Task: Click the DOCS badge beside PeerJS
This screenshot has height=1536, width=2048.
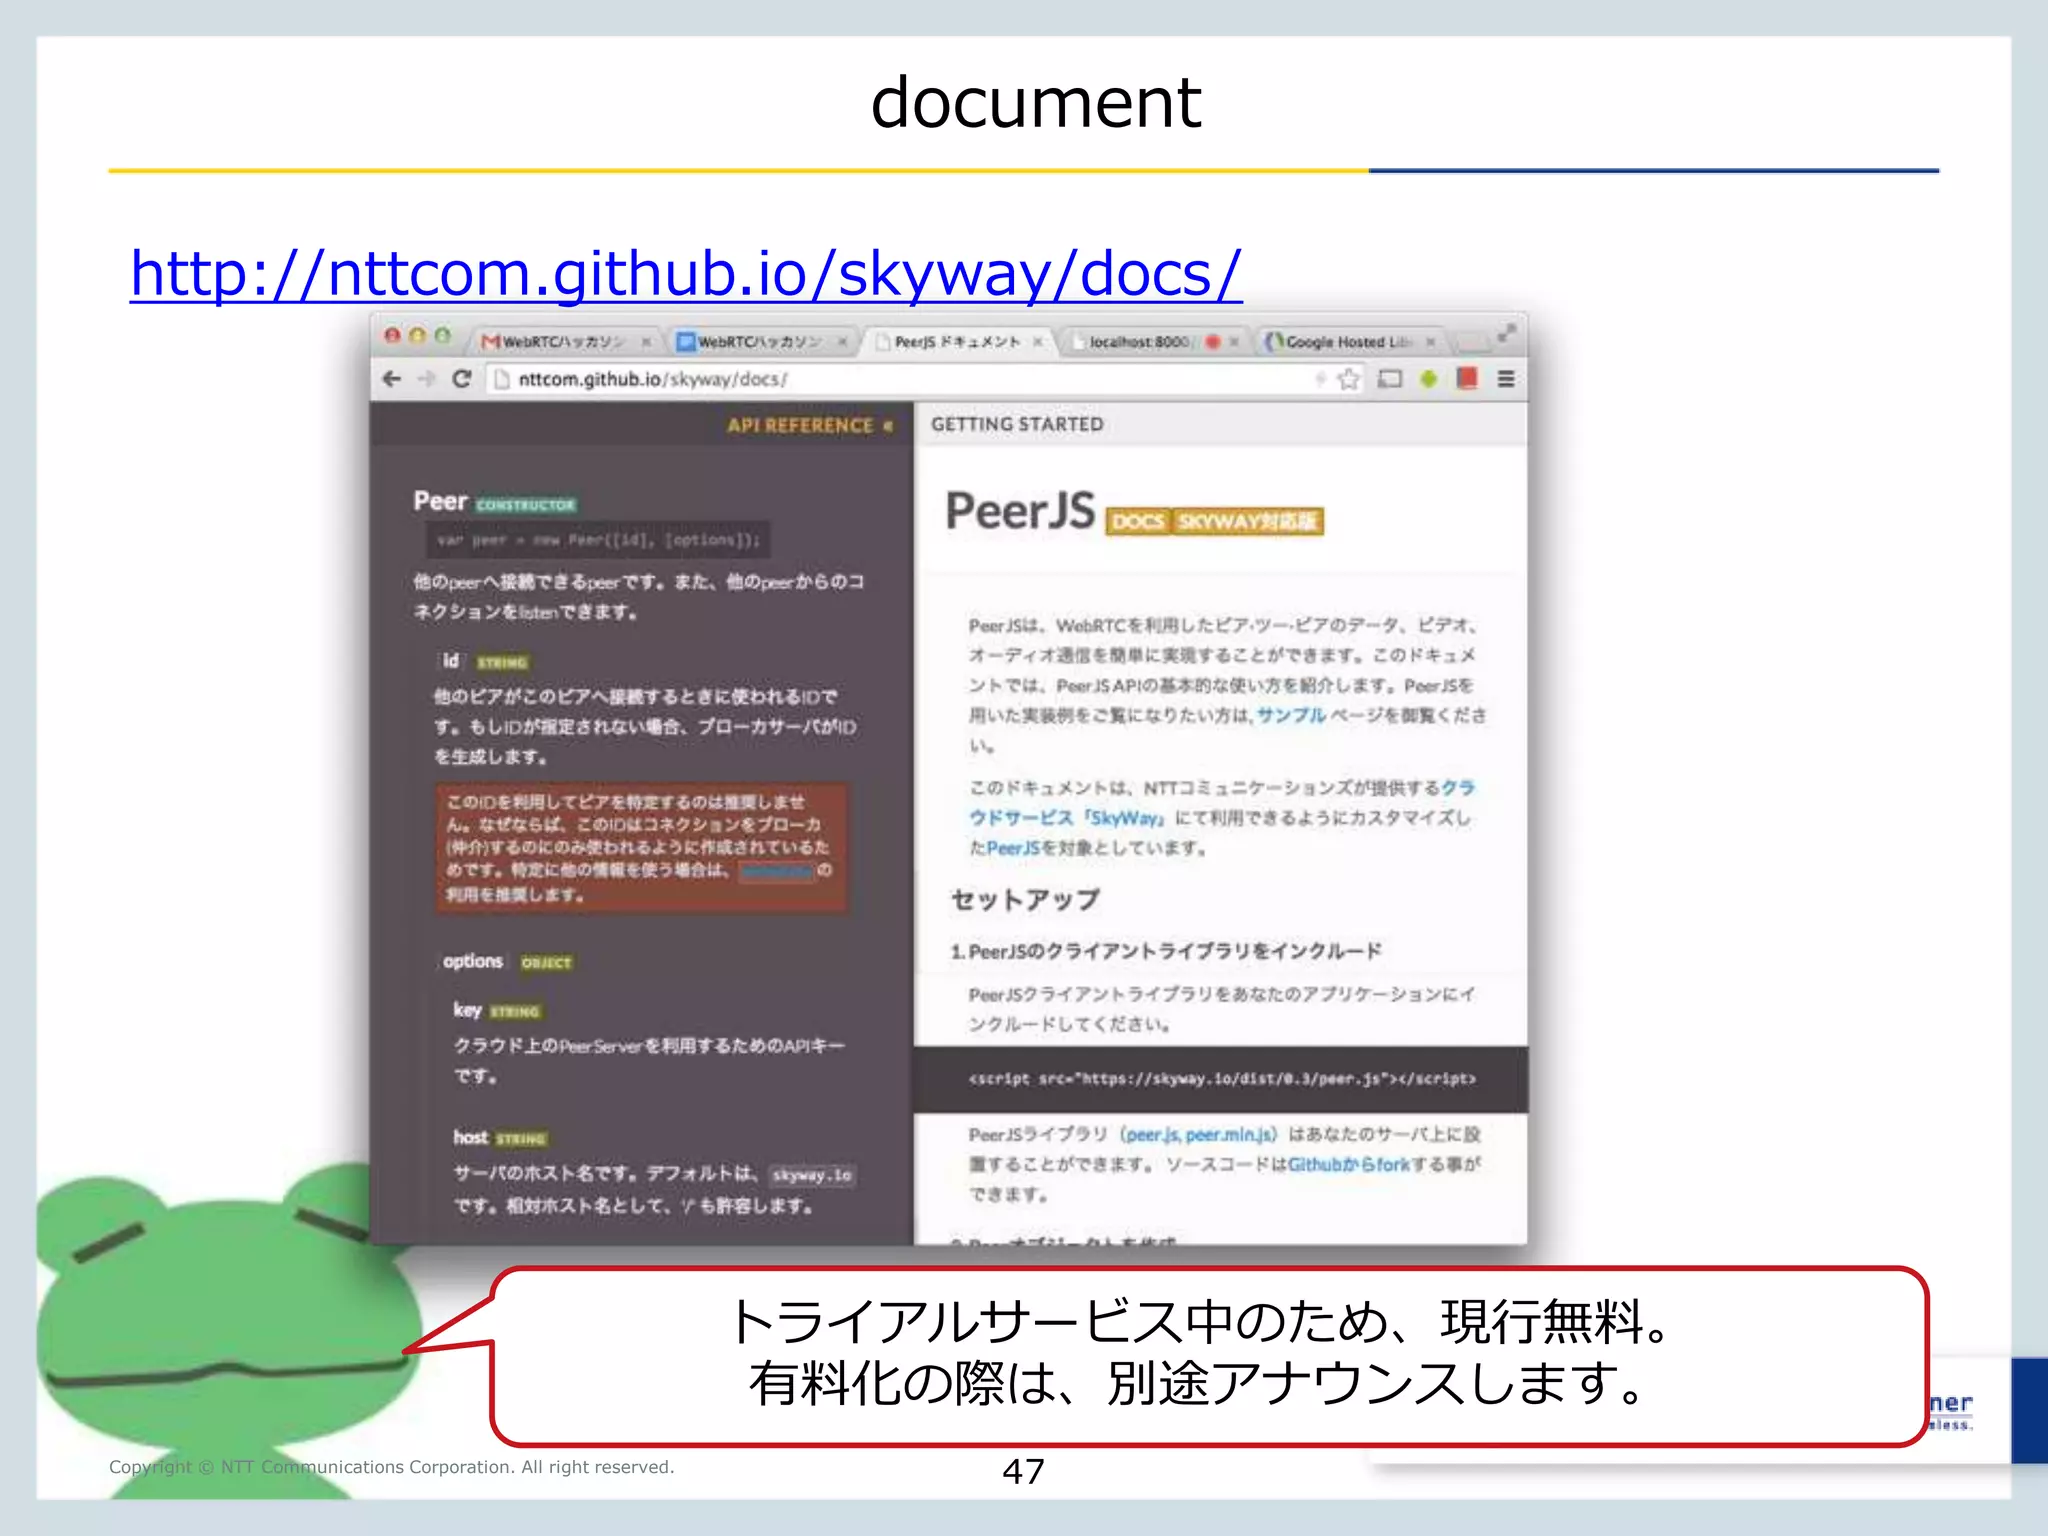Action: [1138, 521]
